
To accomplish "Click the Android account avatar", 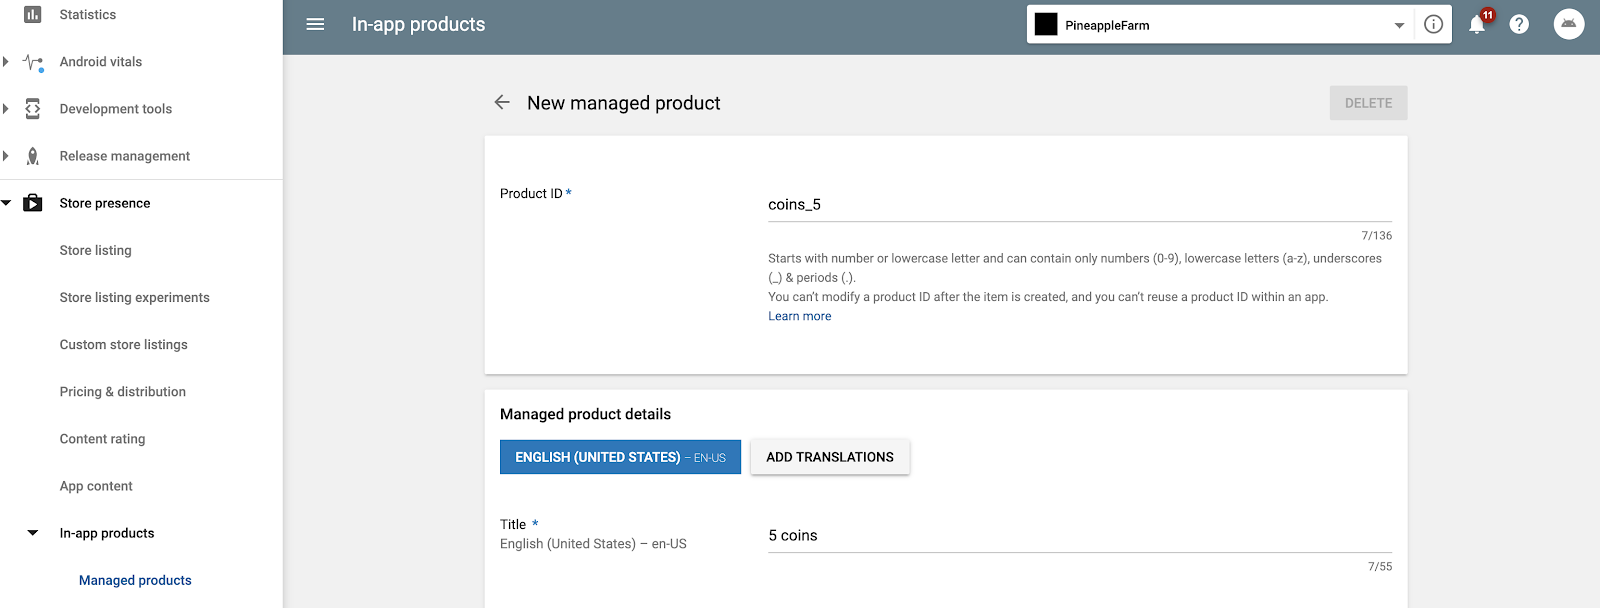I will [1568, 24].
